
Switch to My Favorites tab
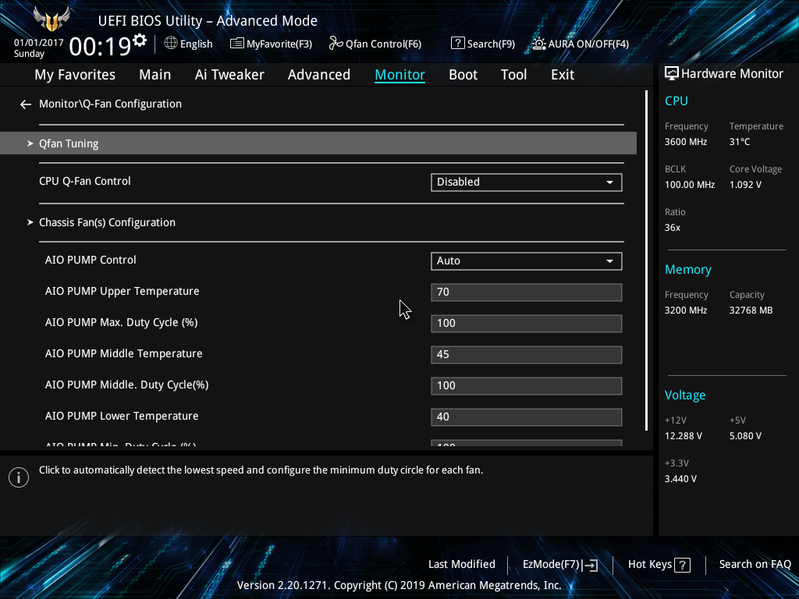(75, 75)
